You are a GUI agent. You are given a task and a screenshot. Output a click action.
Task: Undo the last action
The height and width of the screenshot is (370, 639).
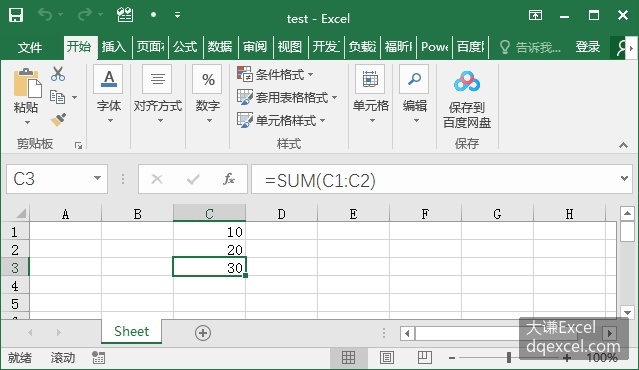coord(45,15)
